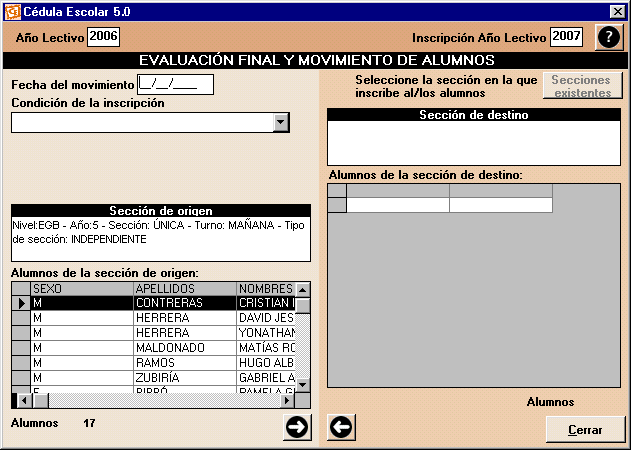Click down arrow of origin students scrollbar
The height and width of the screenshot is (450, 631).
(303, 385)
